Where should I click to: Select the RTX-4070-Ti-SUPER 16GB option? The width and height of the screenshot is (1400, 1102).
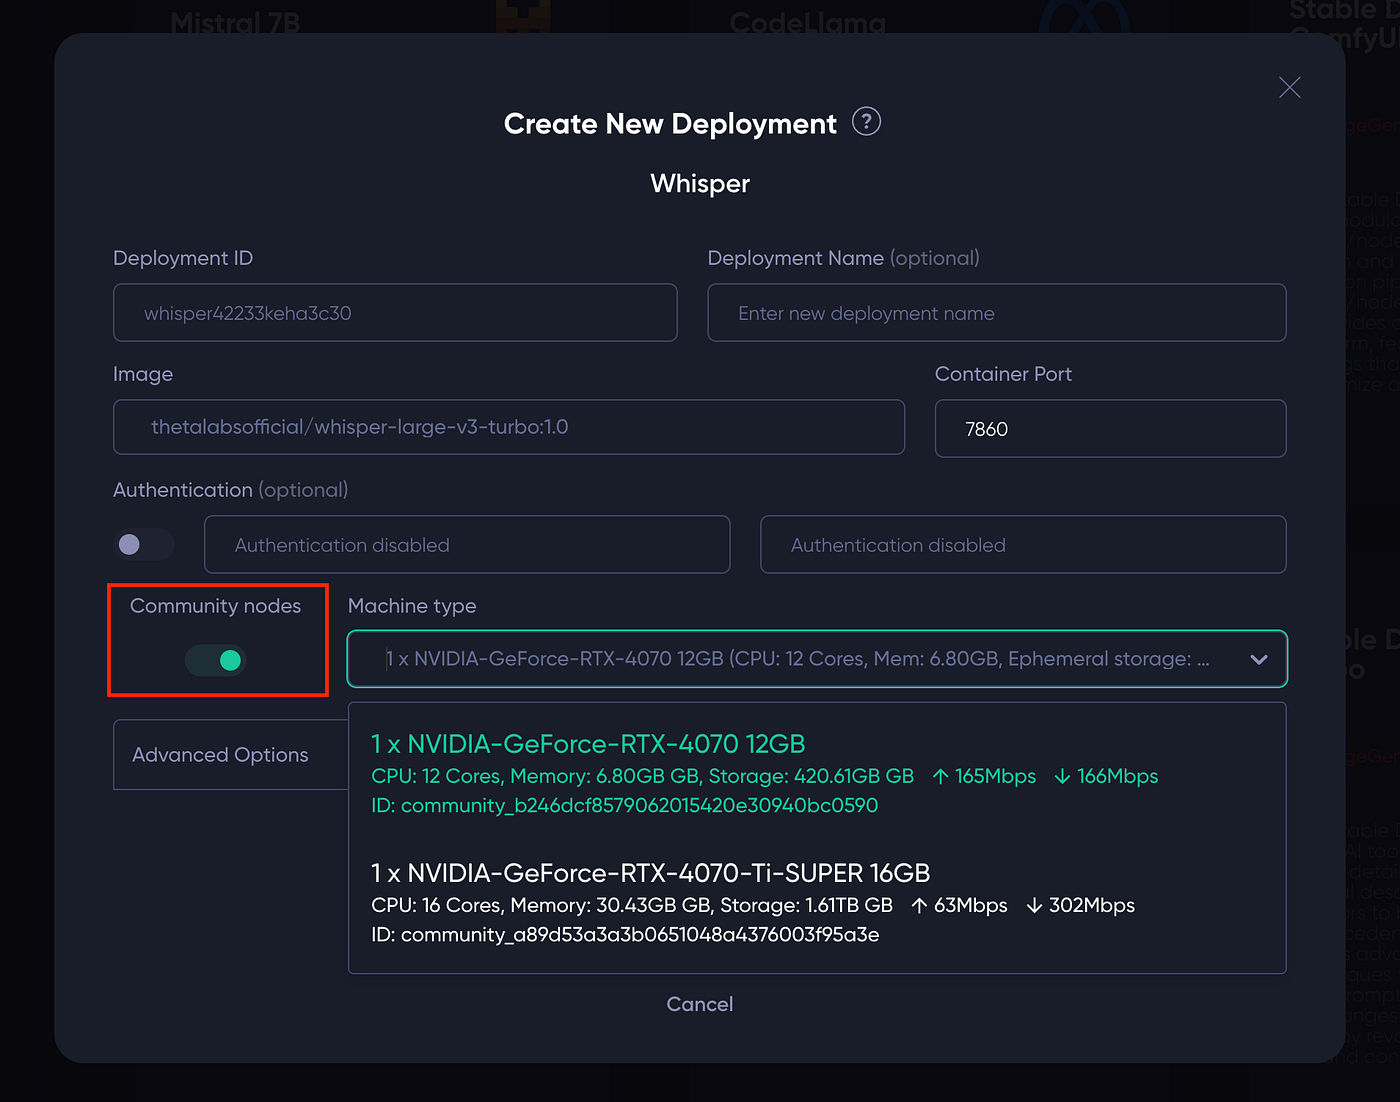tap(817, 903)
